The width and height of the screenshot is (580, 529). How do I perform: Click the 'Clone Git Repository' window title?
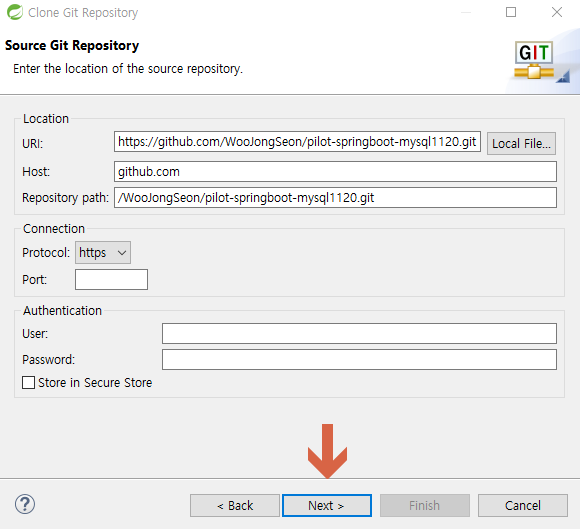coord(83,13)
